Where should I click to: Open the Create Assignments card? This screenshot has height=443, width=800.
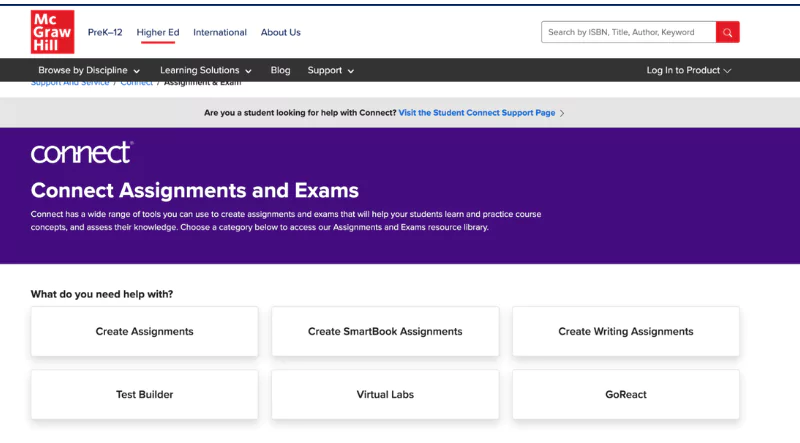(144, 331)
